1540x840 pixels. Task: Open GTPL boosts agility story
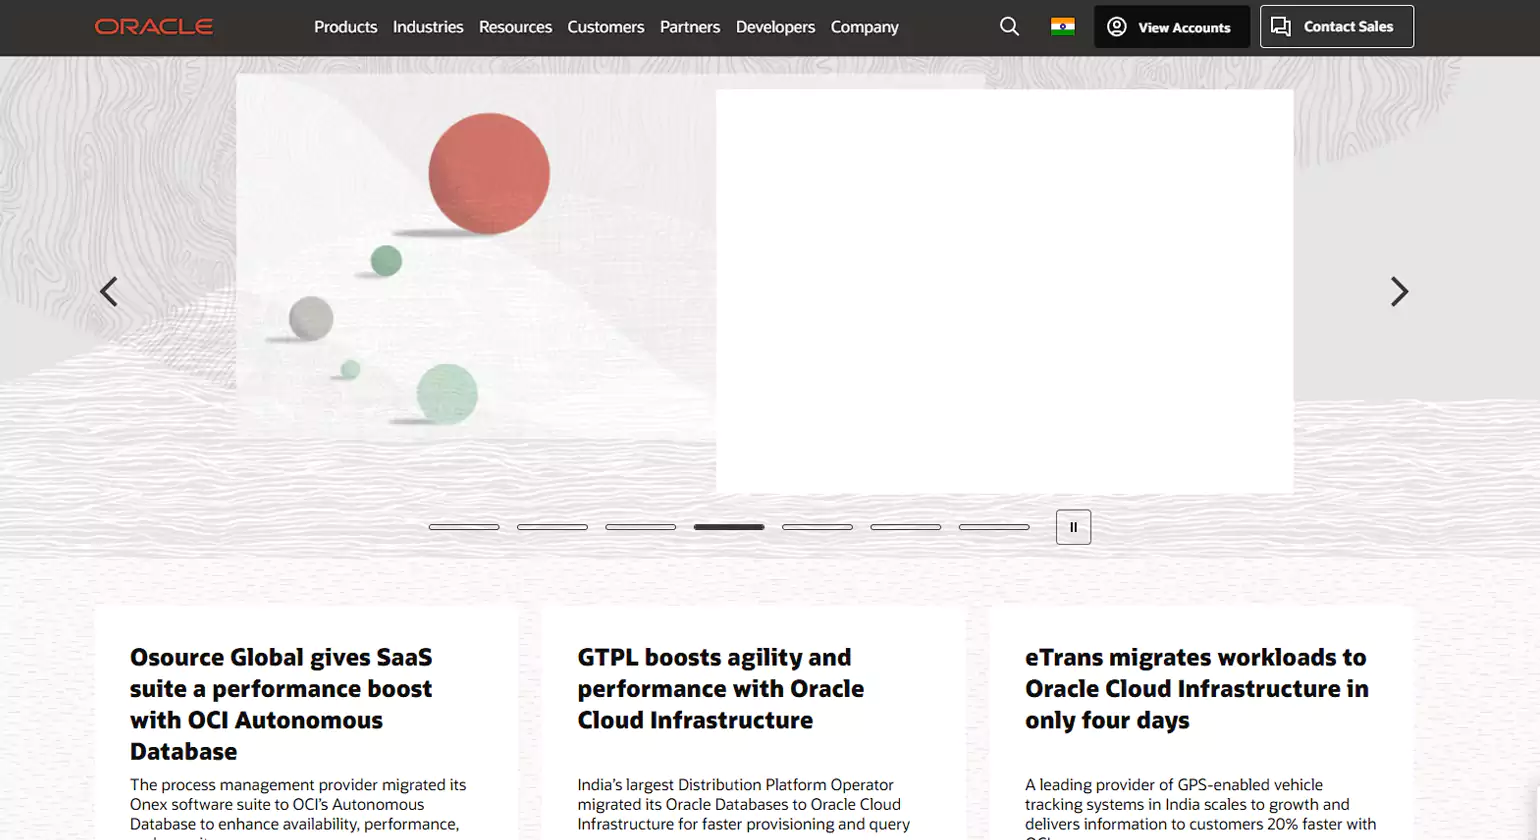point(720,689)
